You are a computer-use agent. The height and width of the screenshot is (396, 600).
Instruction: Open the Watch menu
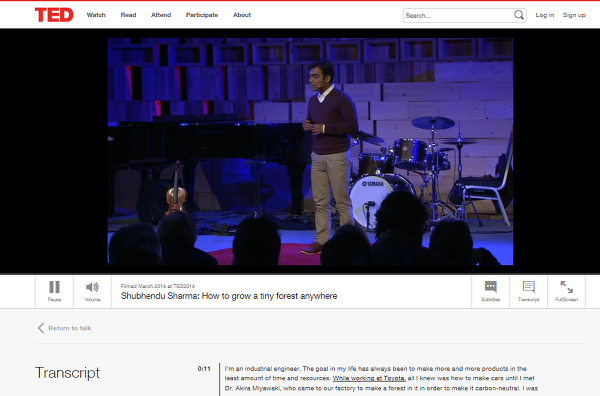(x=96, y=15)
